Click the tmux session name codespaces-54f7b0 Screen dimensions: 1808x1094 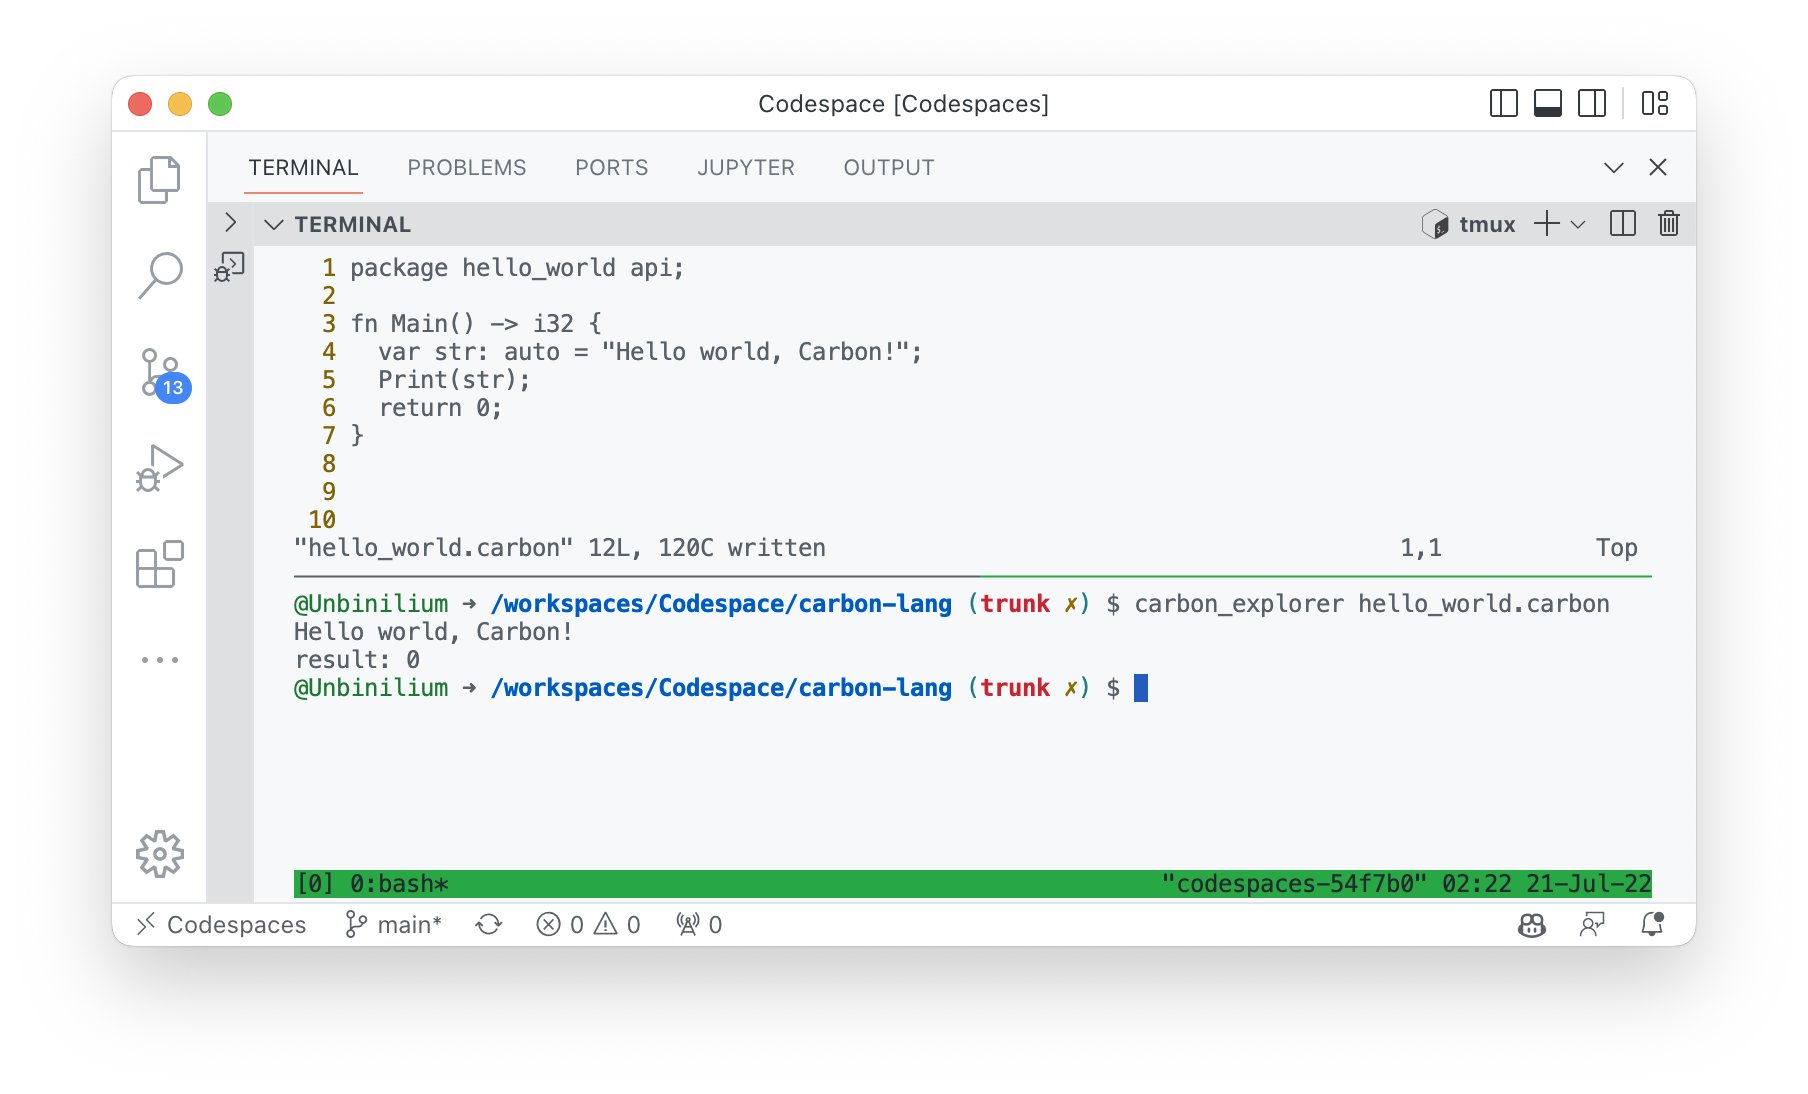click(1294, 884)
